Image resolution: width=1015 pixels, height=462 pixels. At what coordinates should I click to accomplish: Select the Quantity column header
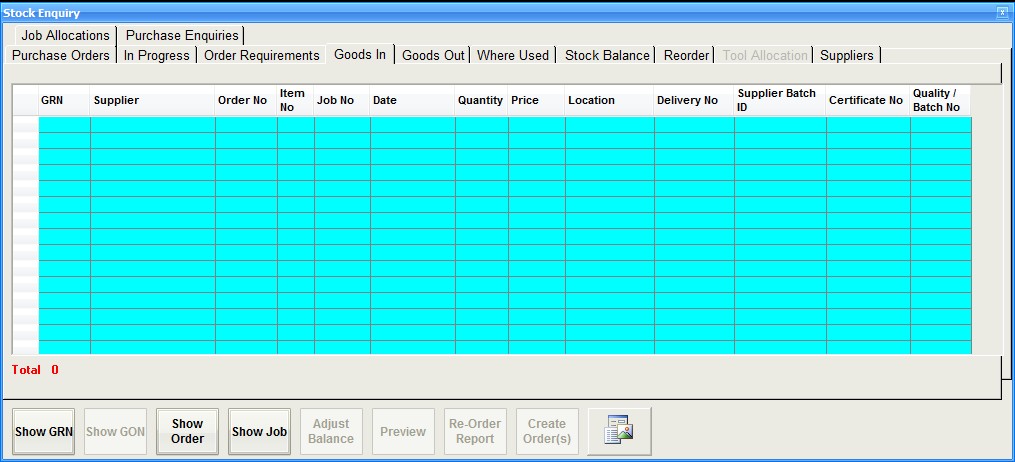(481, 100)
